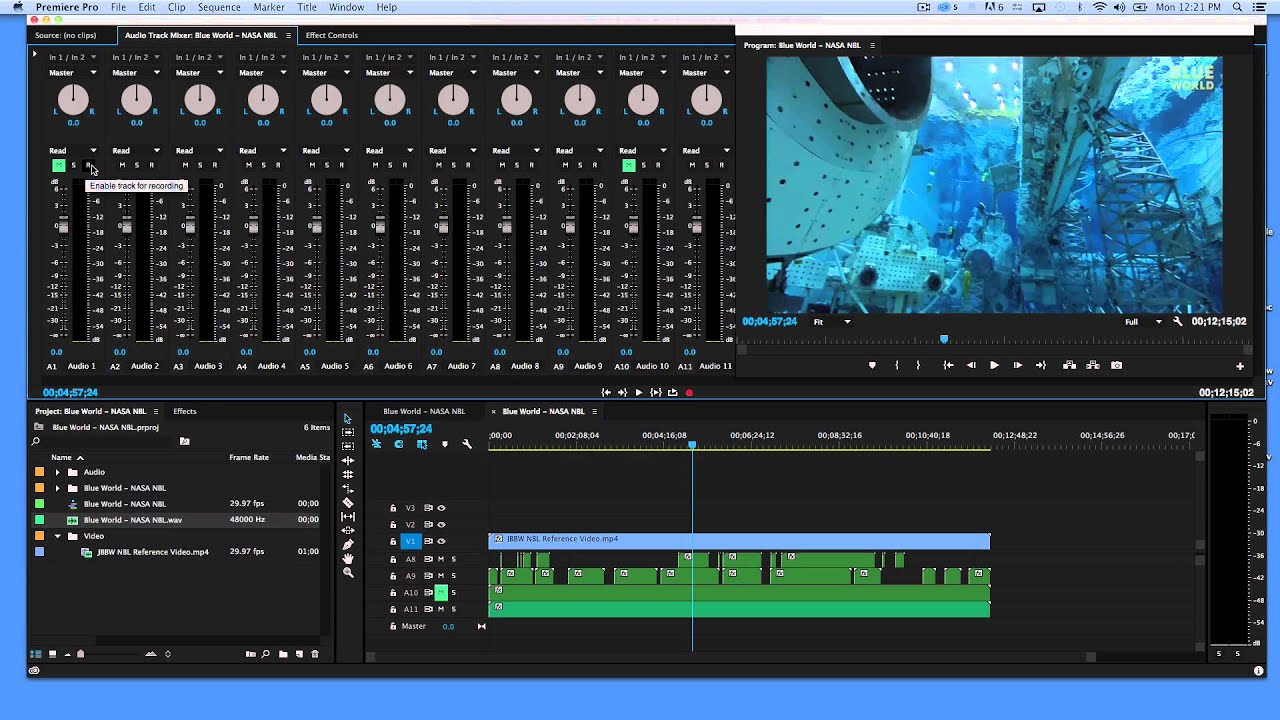Switch to Effects tab

(184, 411)
